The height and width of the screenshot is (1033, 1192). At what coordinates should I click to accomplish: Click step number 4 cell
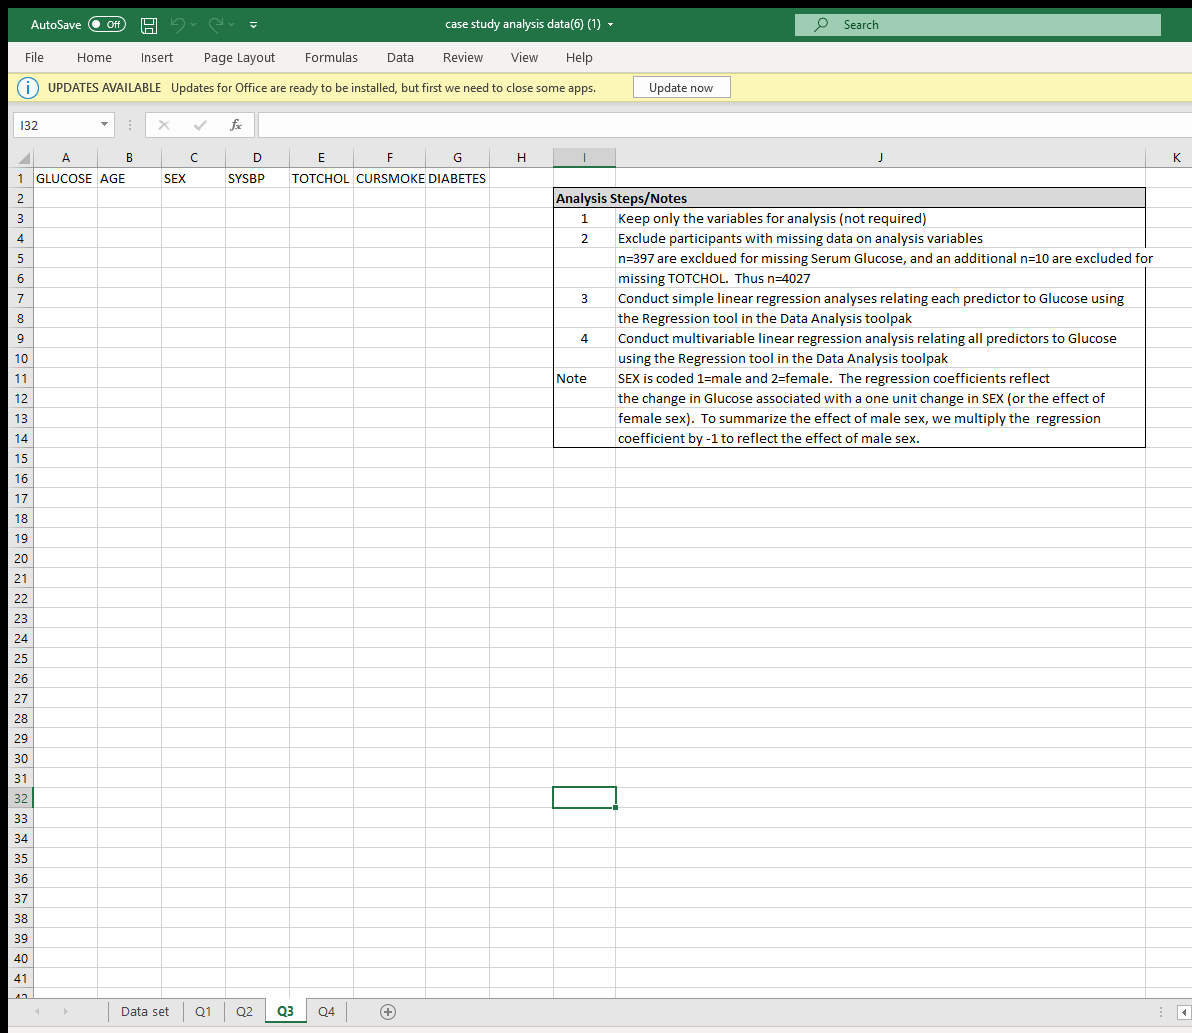584,338
